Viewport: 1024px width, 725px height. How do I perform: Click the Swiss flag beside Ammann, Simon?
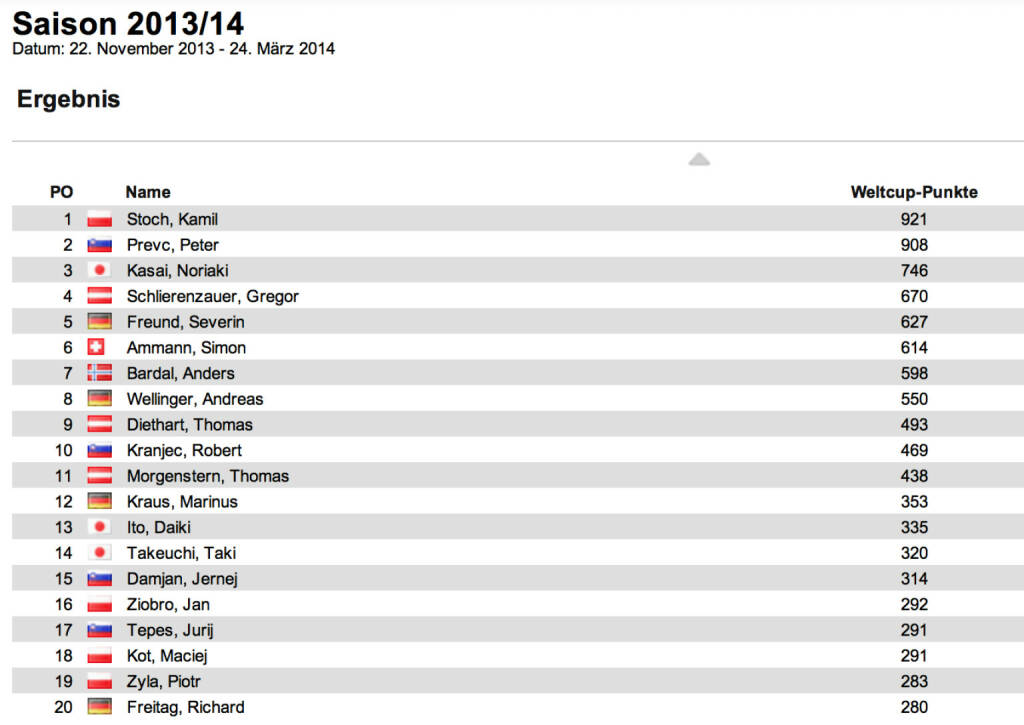96,347
